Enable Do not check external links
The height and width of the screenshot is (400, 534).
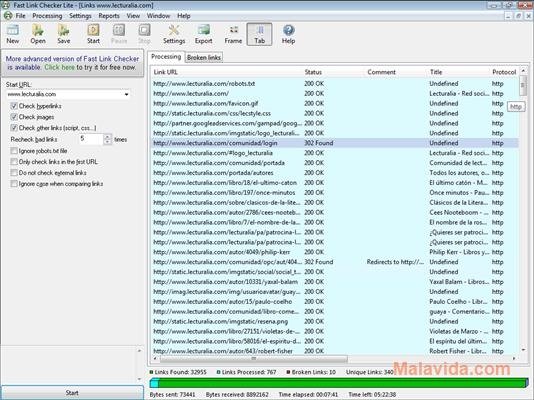point(14,173)
